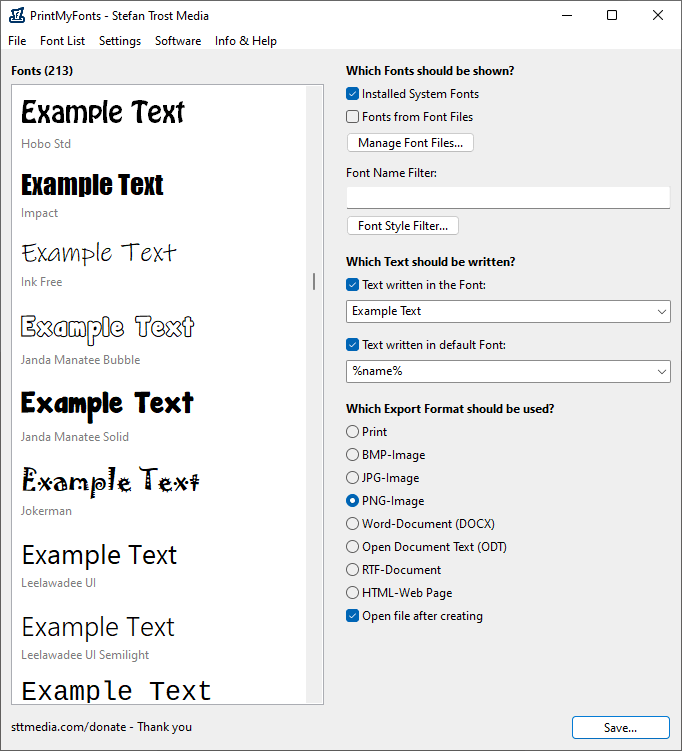Click the Save button

coord(621,728)
